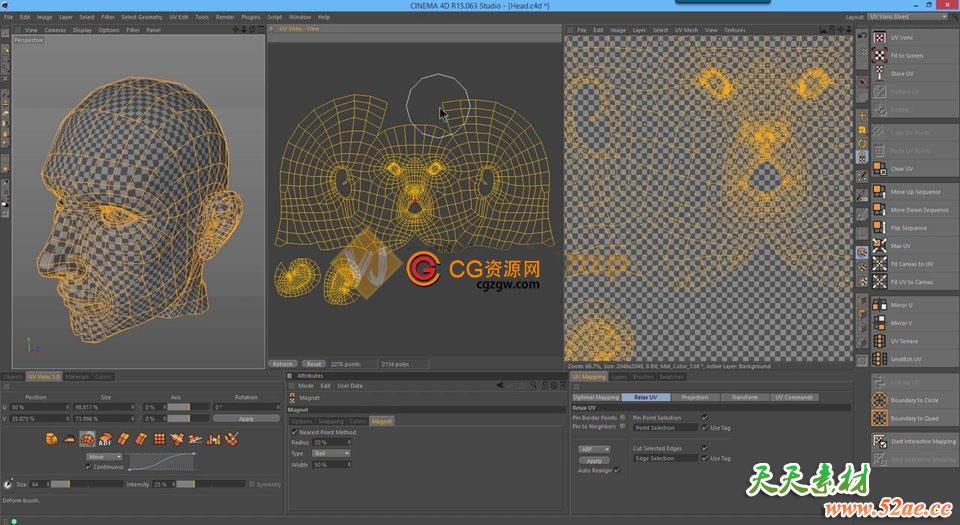Click the back arrow in Attributes panel
The width and height of the screenshot is (960, 525).
click(x=500, y=385)
